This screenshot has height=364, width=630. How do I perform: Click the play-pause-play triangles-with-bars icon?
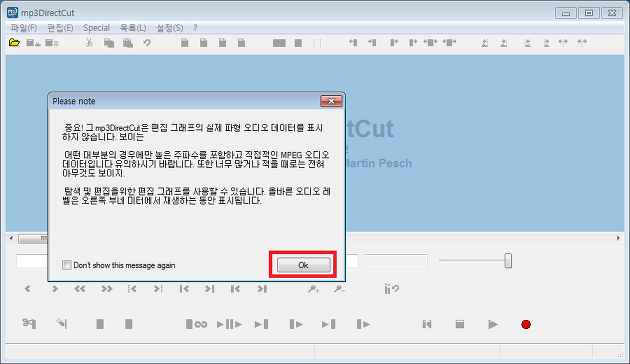229,324
